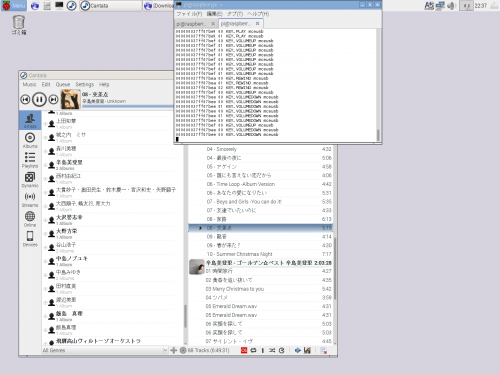Expand the 辛島美登里 artist entry
Viewport: 500px width, 375px height.
(45, 165)
